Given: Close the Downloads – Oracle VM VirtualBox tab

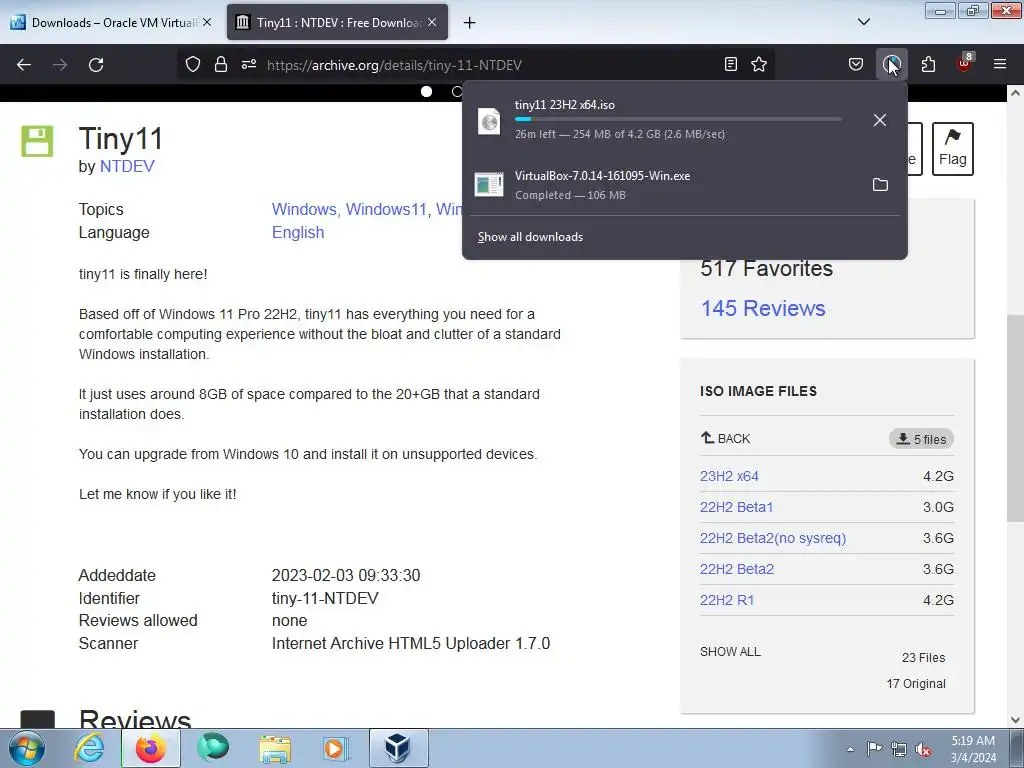Looking at the screenshot, I should [x=207, y=22].
